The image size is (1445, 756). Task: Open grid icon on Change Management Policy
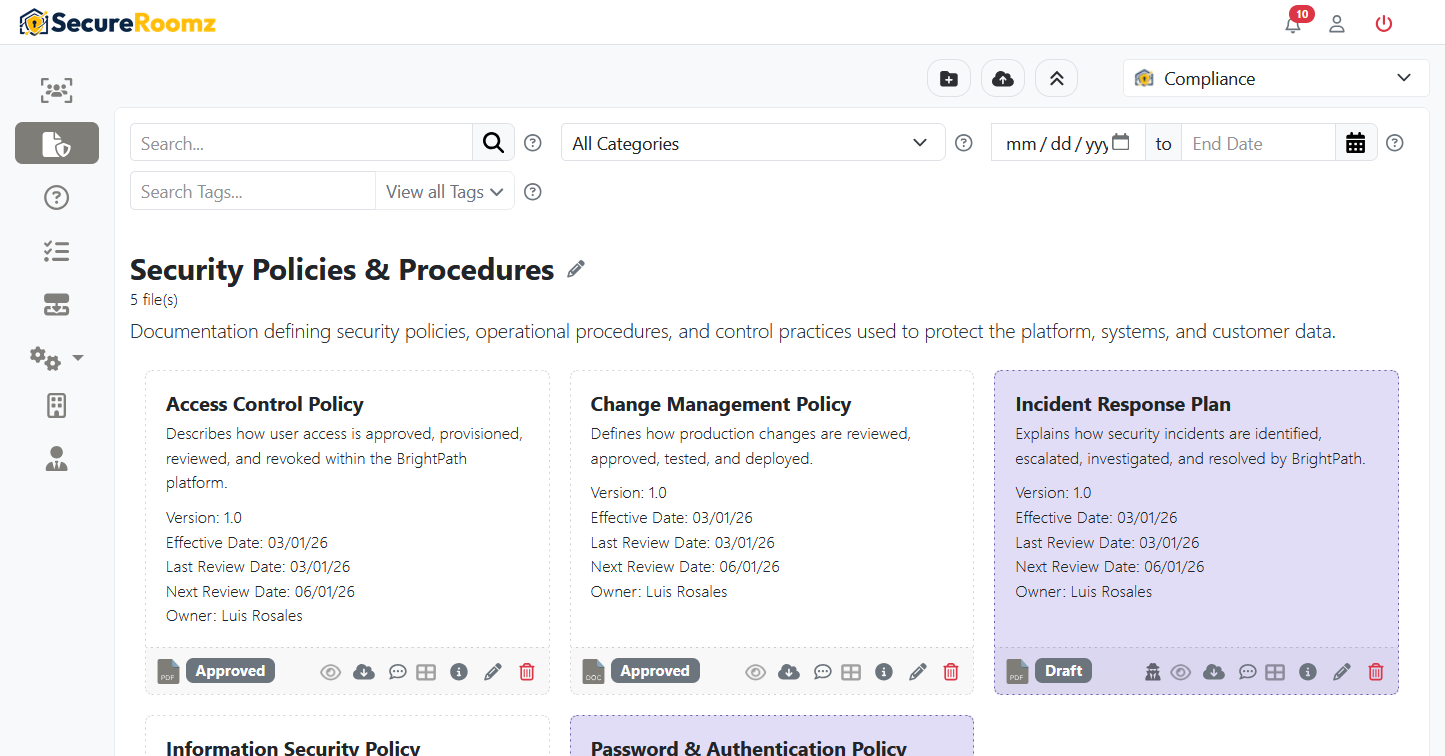tap(851, 672)
